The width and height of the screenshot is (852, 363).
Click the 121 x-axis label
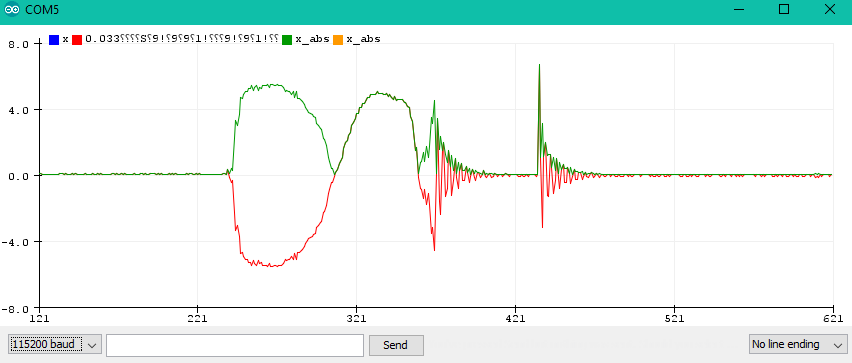click(39, 318)
